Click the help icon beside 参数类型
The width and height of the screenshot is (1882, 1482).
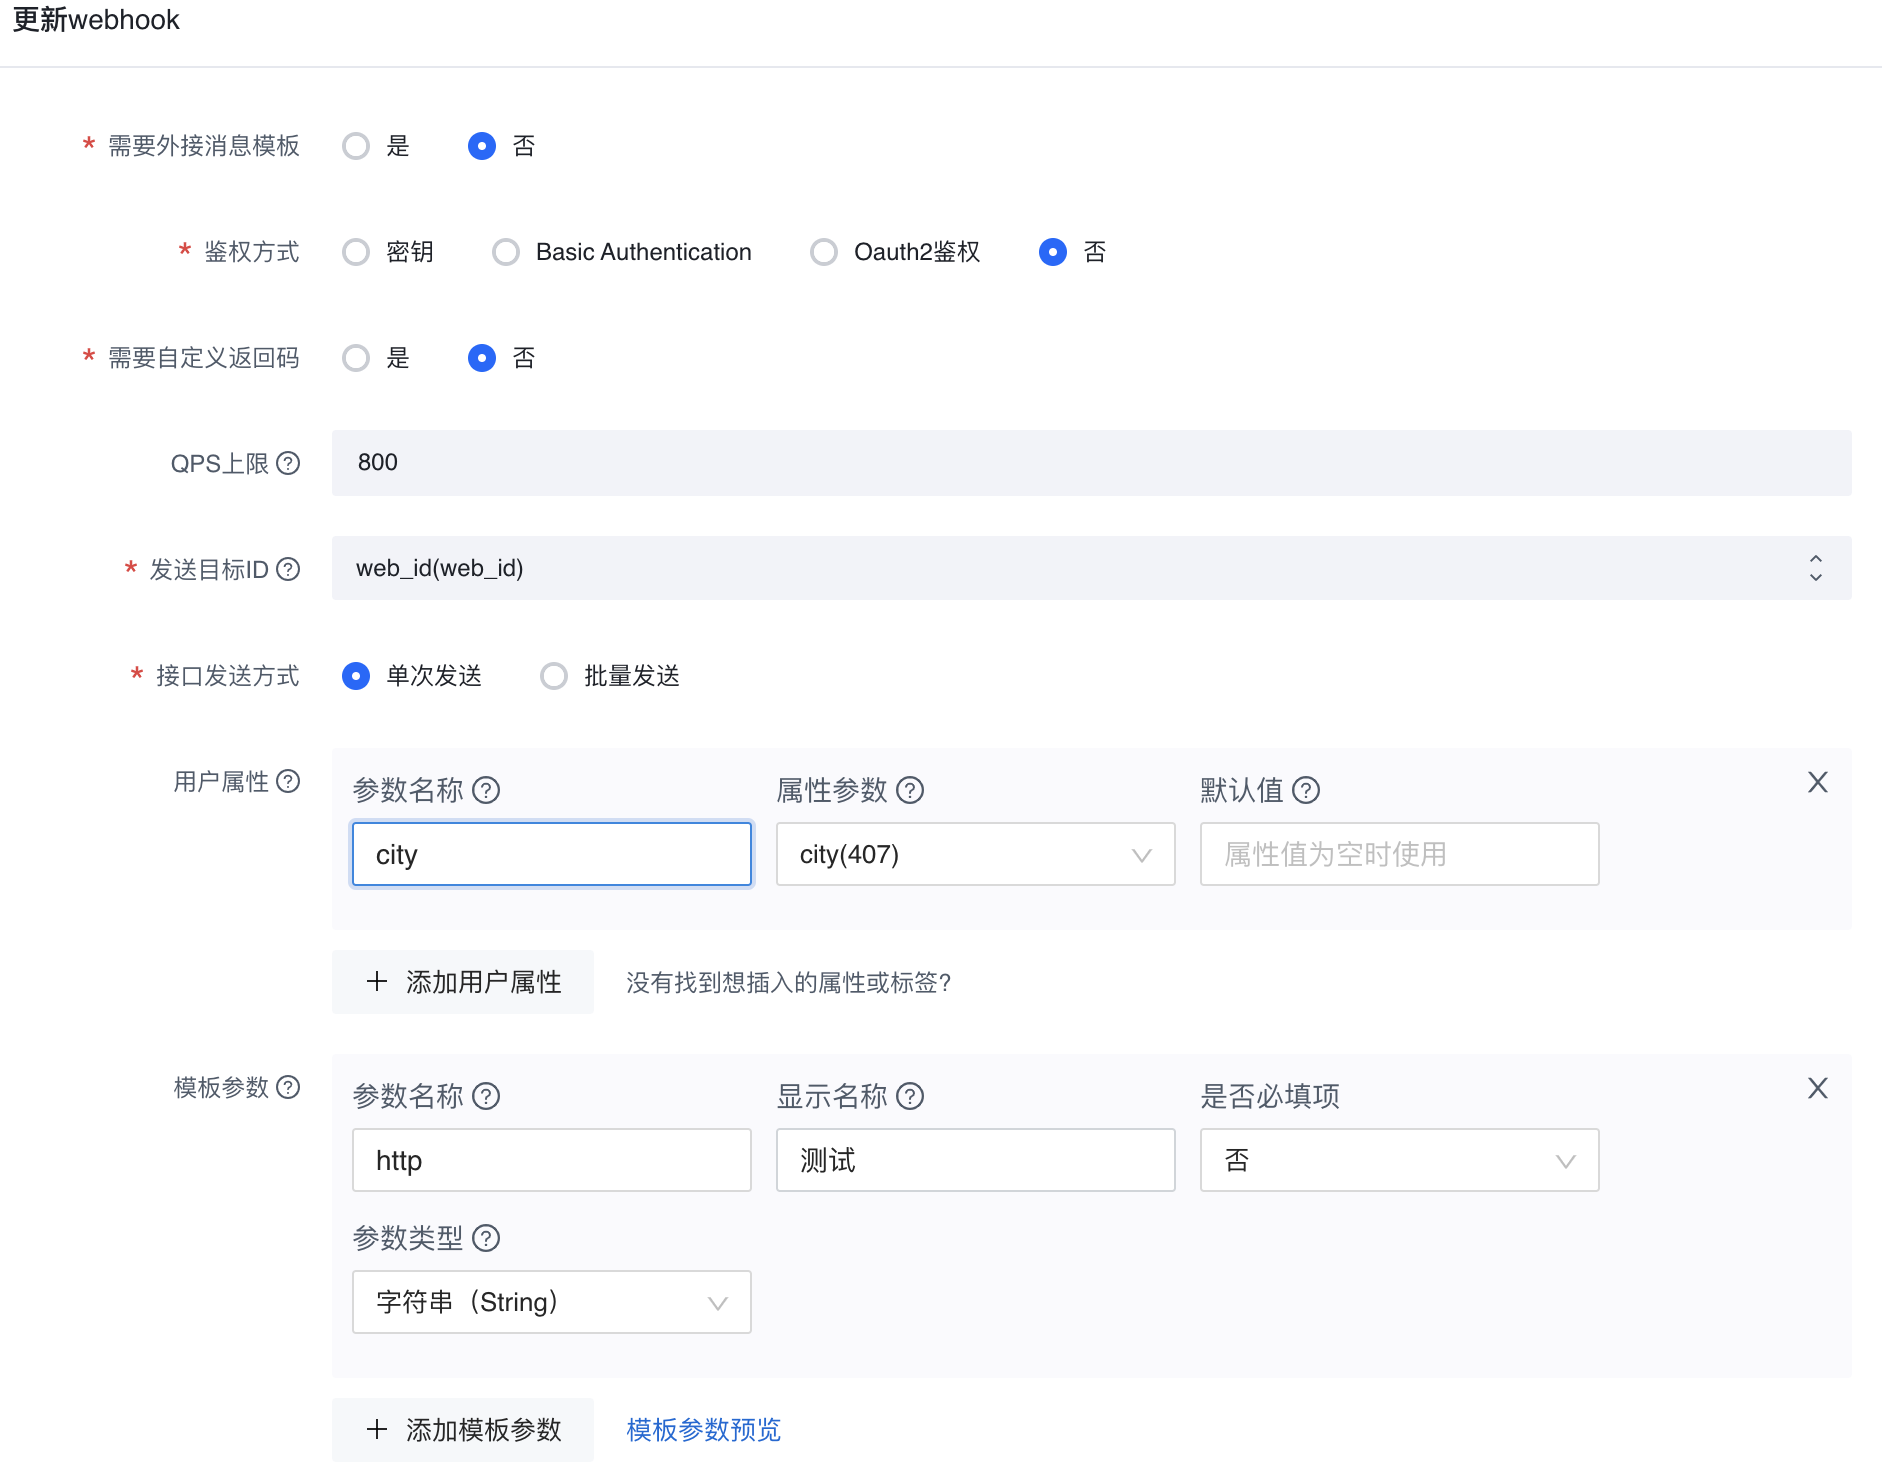[486, 1238]
